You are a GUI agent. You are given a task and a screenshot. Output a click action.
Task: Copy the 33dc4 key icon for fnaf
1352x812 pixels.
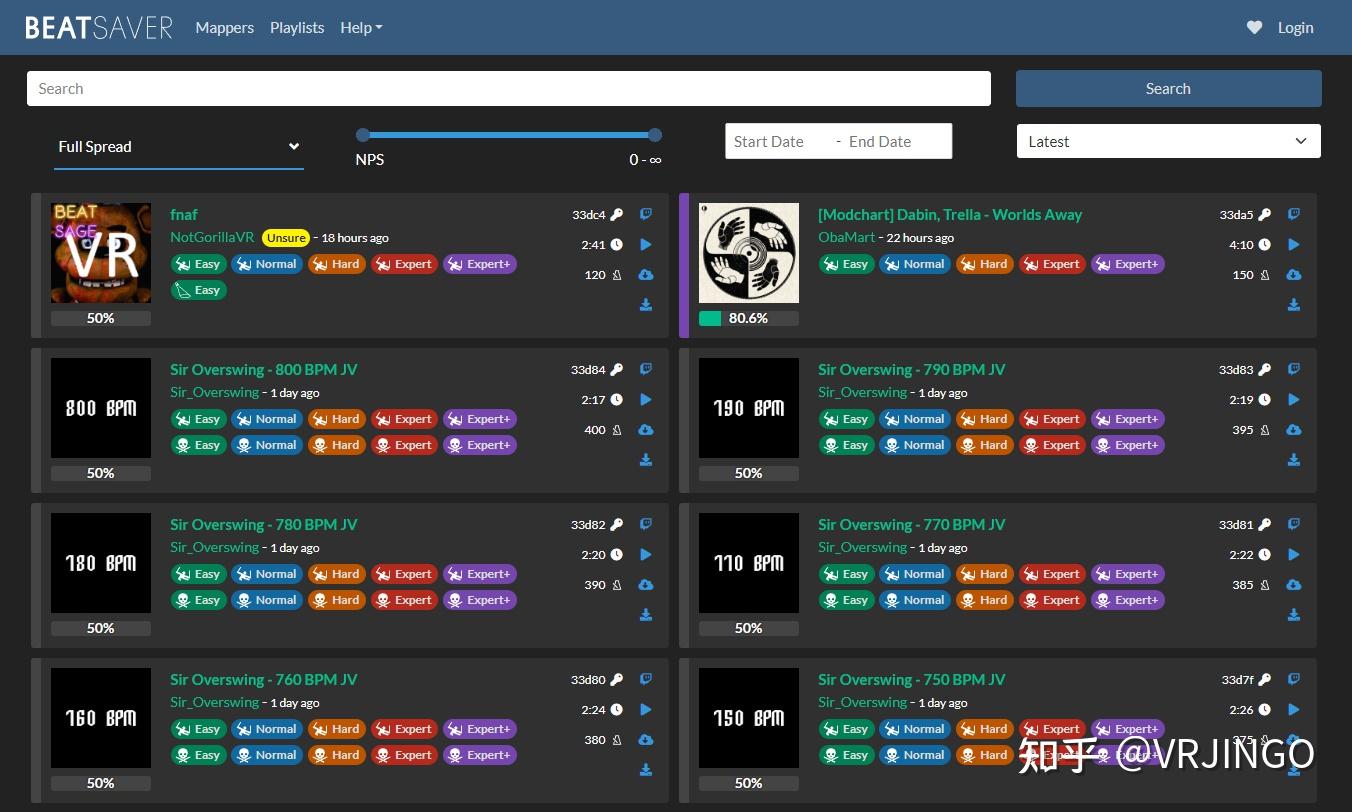coord(617,215)
